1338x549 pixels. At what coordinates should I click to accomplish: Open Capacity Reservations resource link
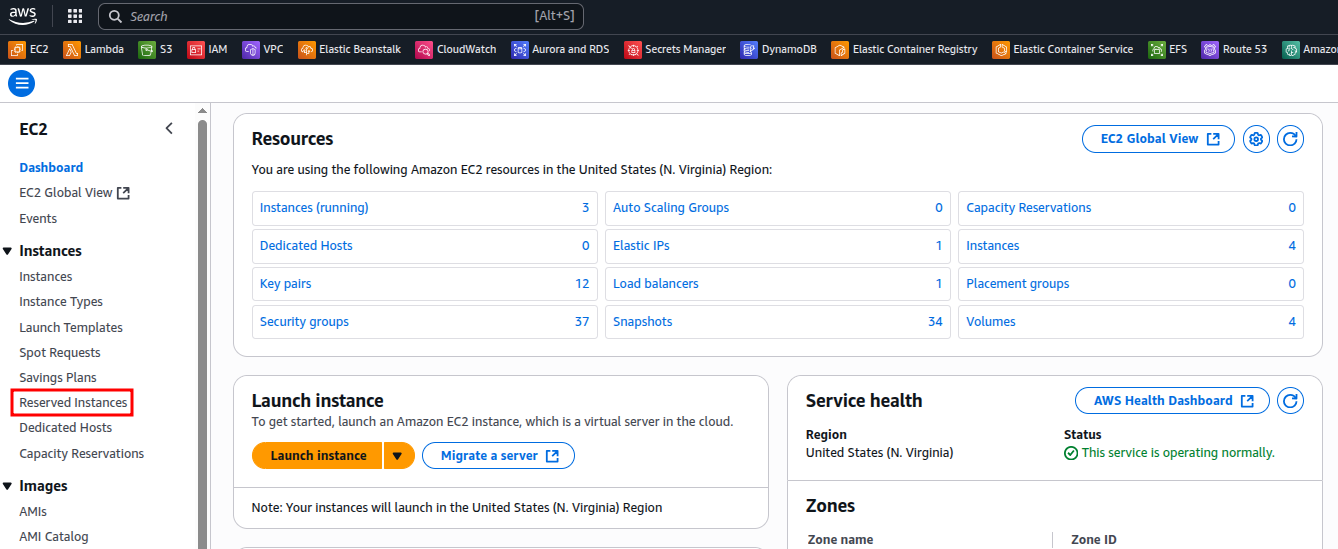[x=1029, y=208]
